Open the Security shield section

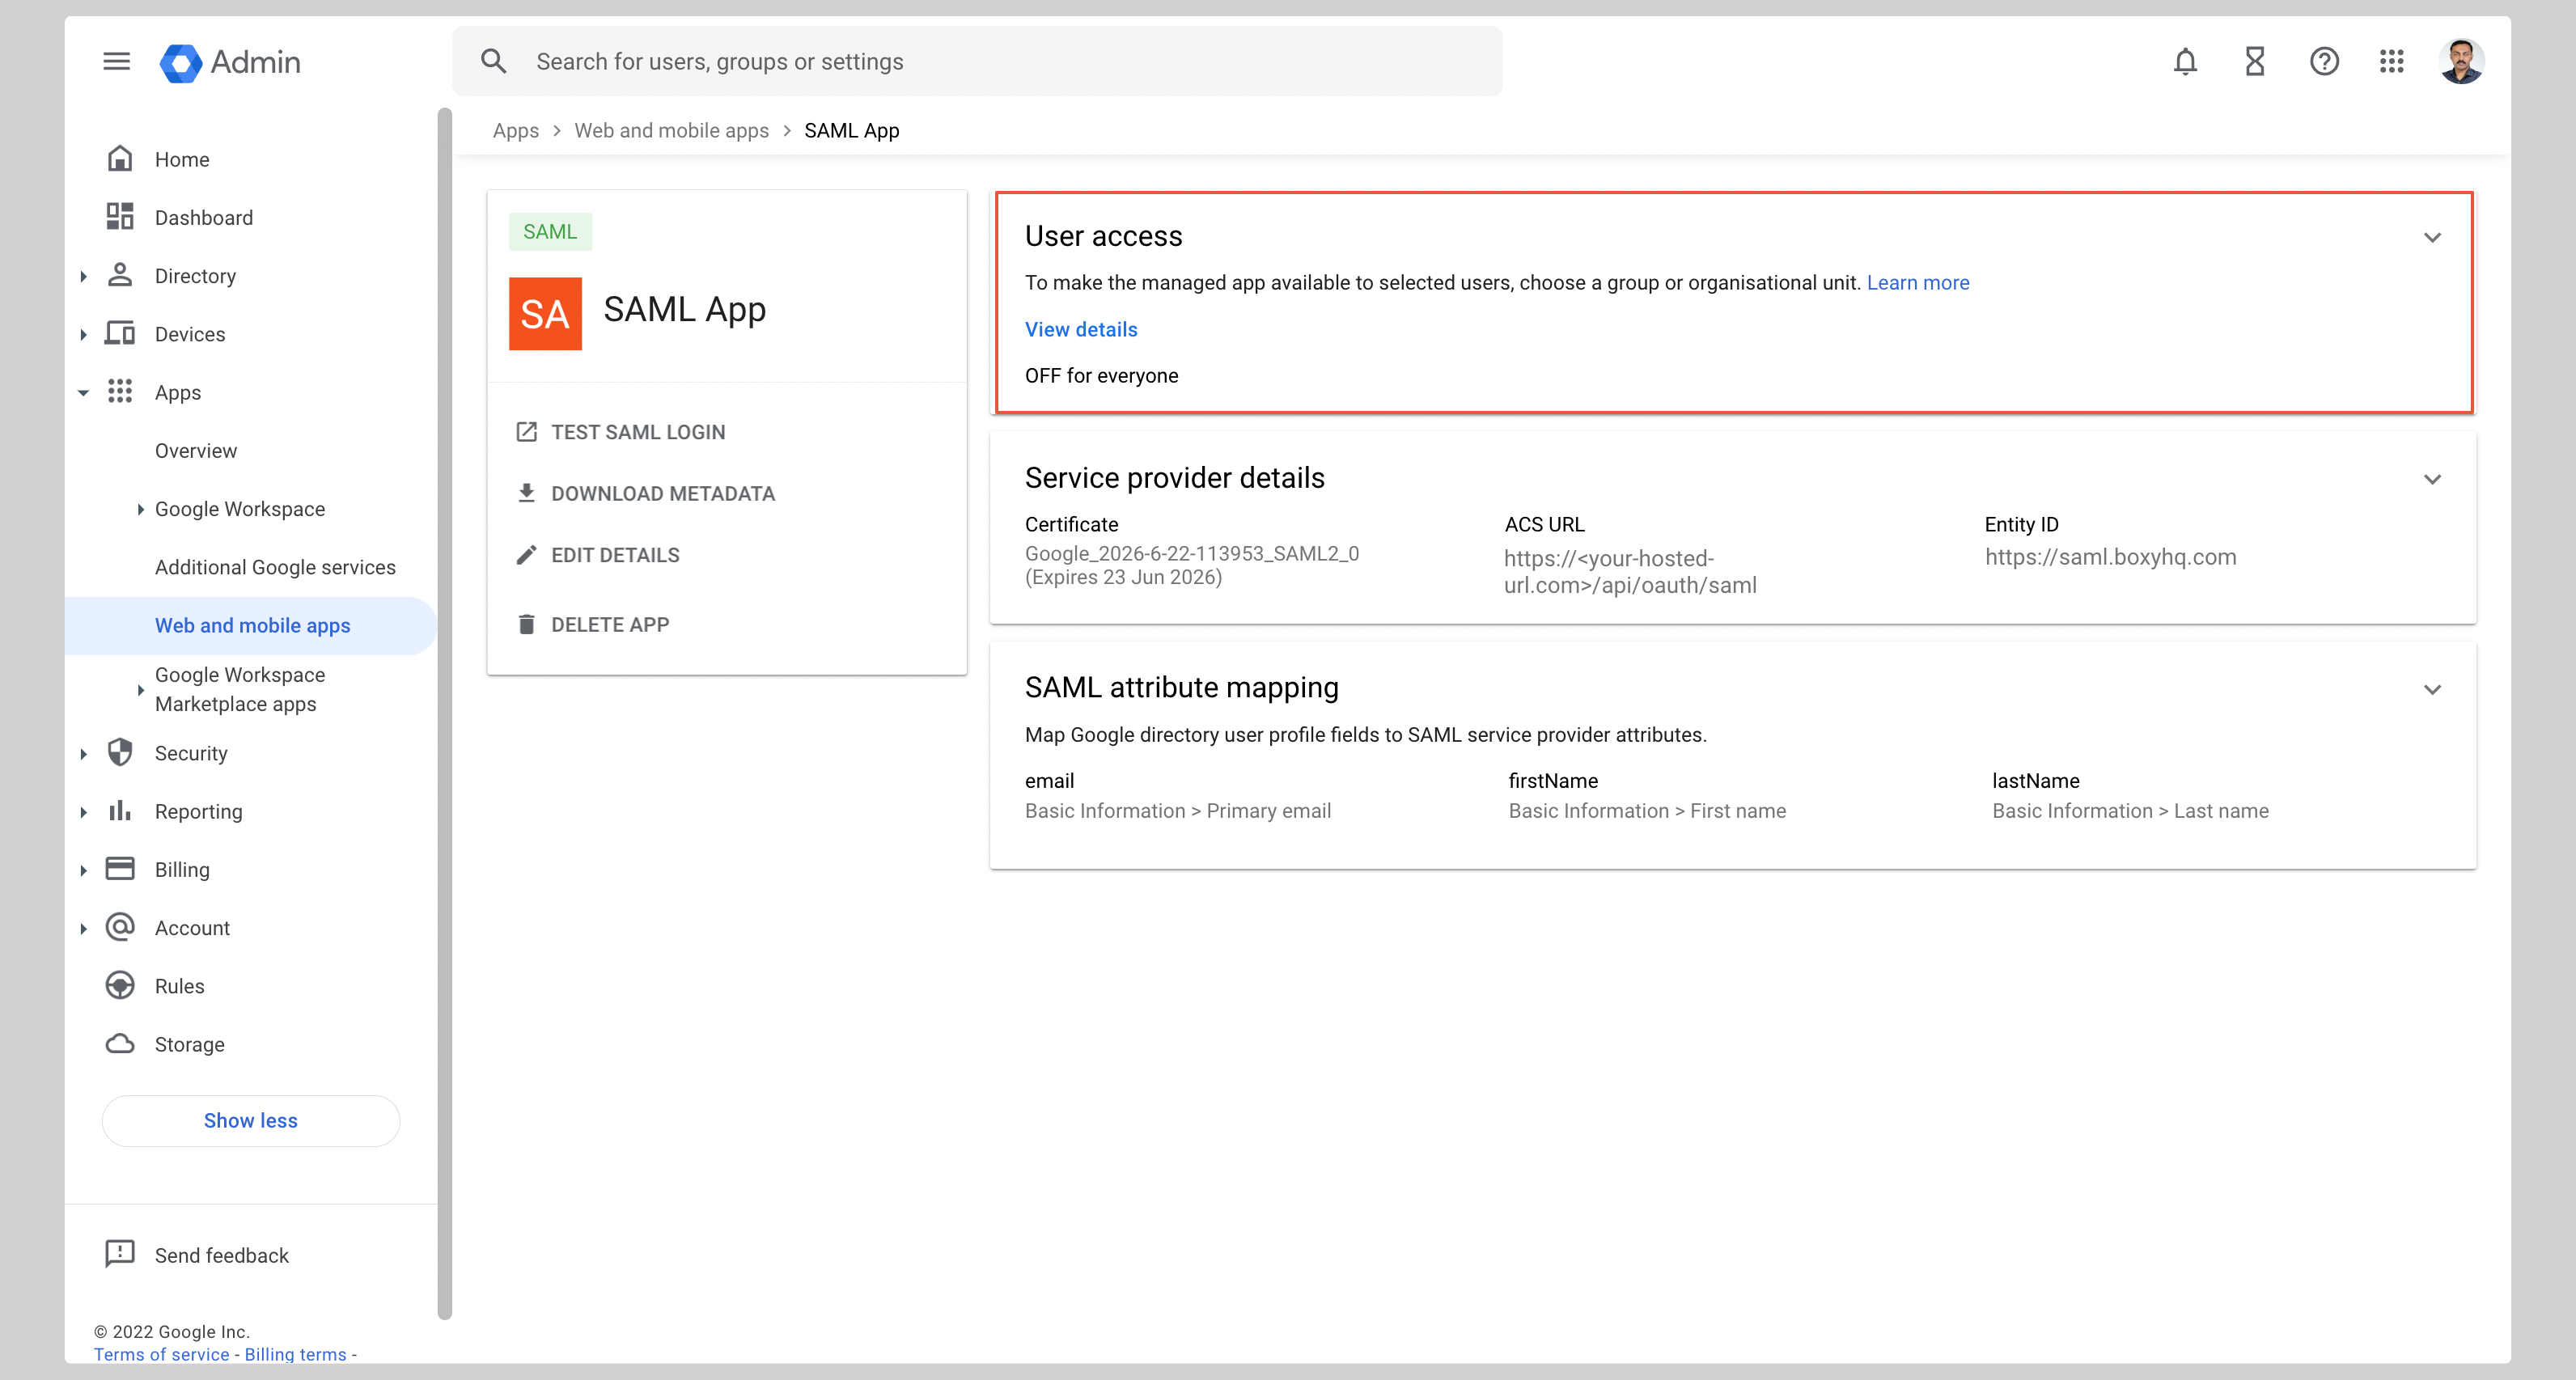pos(191,753)
